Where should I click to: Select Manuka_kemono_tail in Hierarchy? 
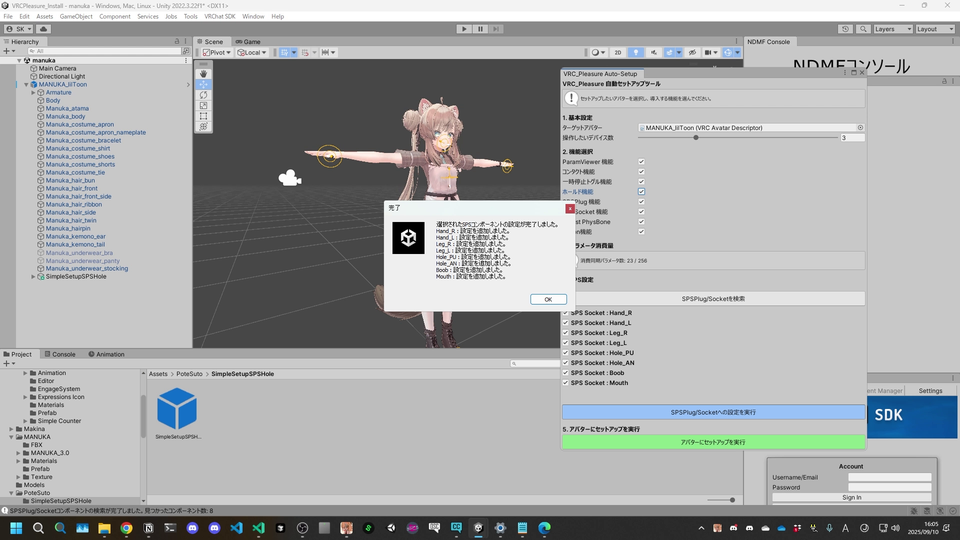pyautogui.click(x=75, y=244)
